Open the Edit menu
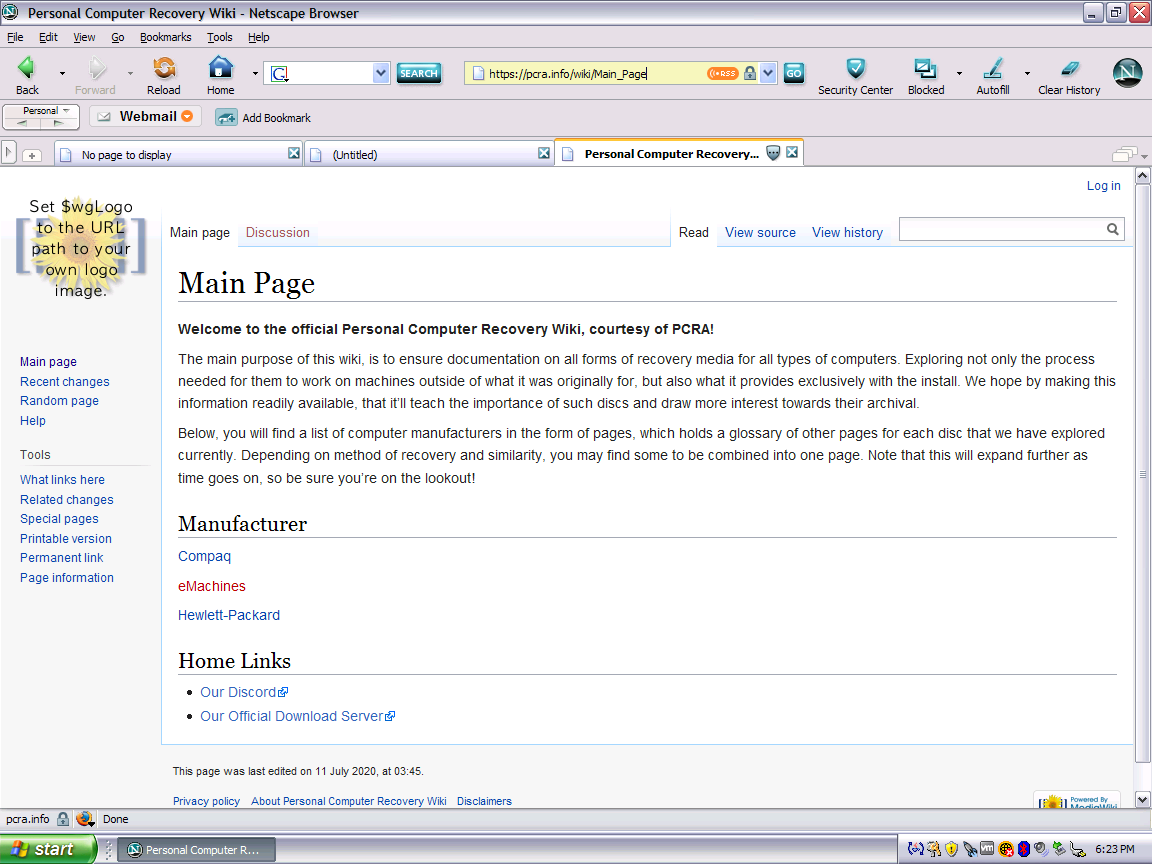The height and width of the screenshot is (864, 1152). point(48,37)
